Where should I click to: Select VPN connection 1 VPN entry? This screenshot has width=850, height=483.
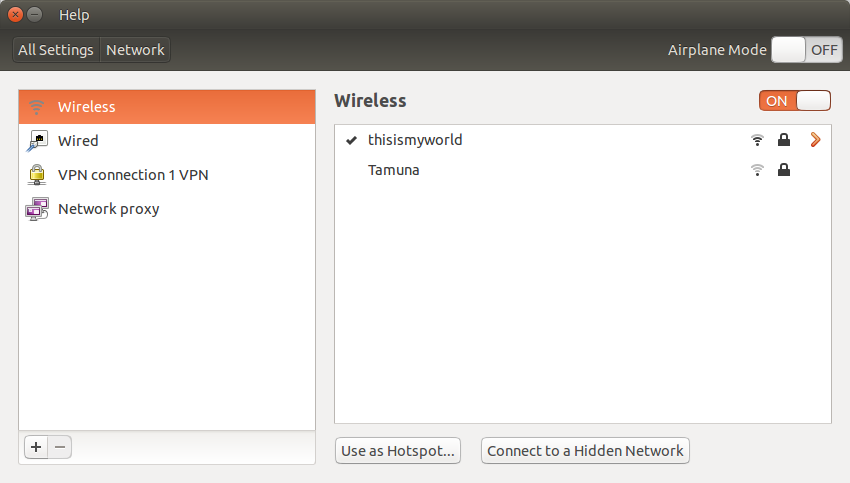tap(167, 175)
